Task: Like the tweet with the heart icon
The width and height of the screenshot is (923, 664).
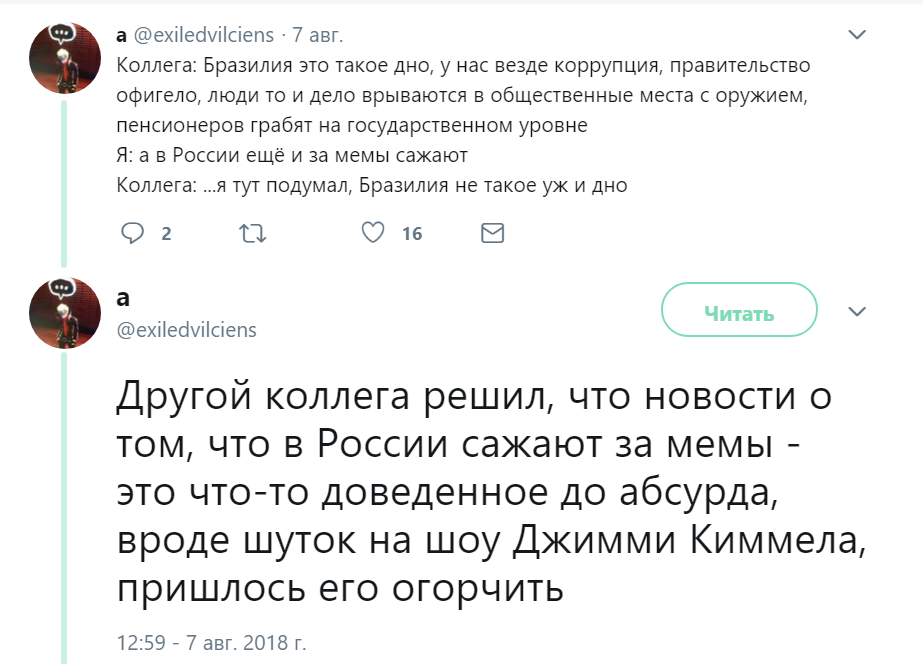Action: point(373,233)
